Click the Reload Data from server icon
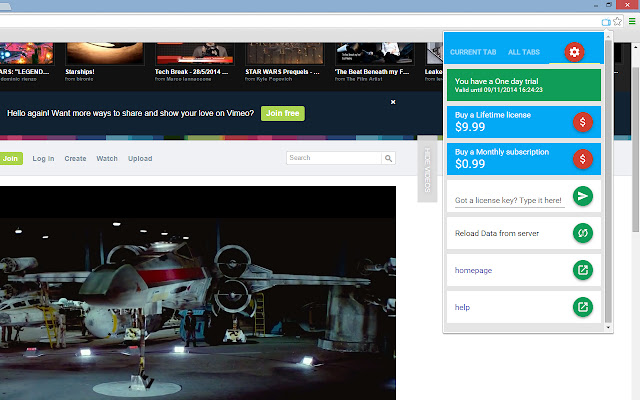This screenshot has width=640, height=400. pos(583,233)
